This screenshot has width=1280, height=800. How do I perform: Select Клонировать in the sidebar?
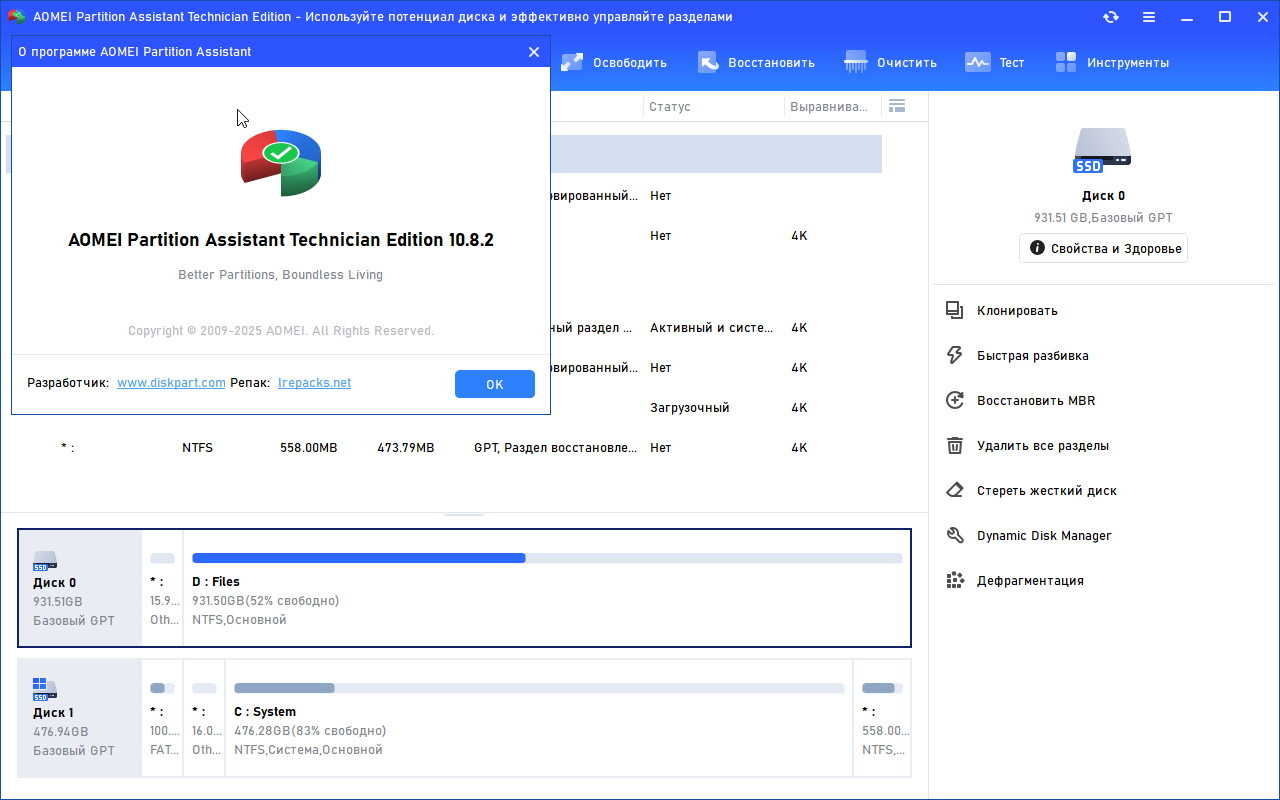coord(1017,310)
